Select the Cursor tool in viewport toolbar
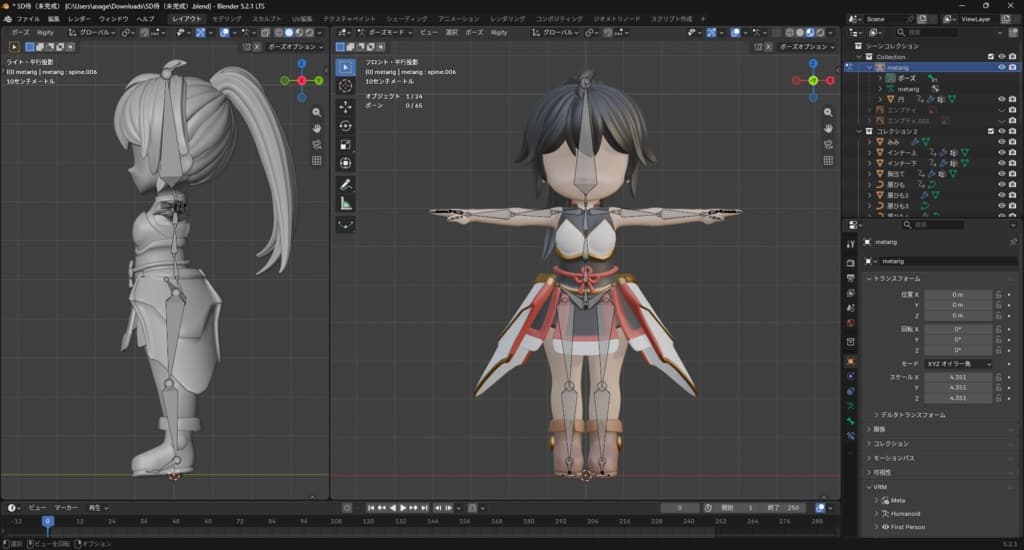The height and width of the screenshot is (550, 1024). click(345, 86)
